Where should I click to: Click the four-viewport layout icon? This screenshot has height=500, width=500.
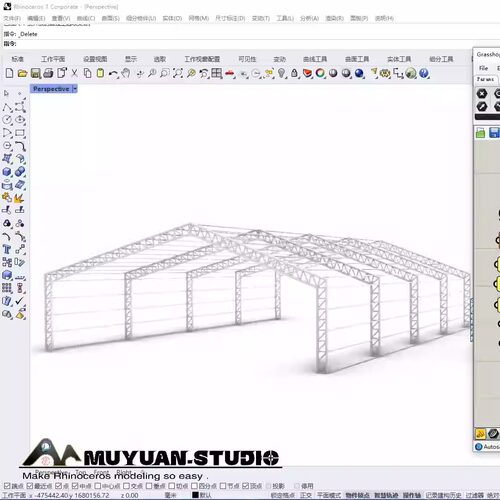pos(217,73)
